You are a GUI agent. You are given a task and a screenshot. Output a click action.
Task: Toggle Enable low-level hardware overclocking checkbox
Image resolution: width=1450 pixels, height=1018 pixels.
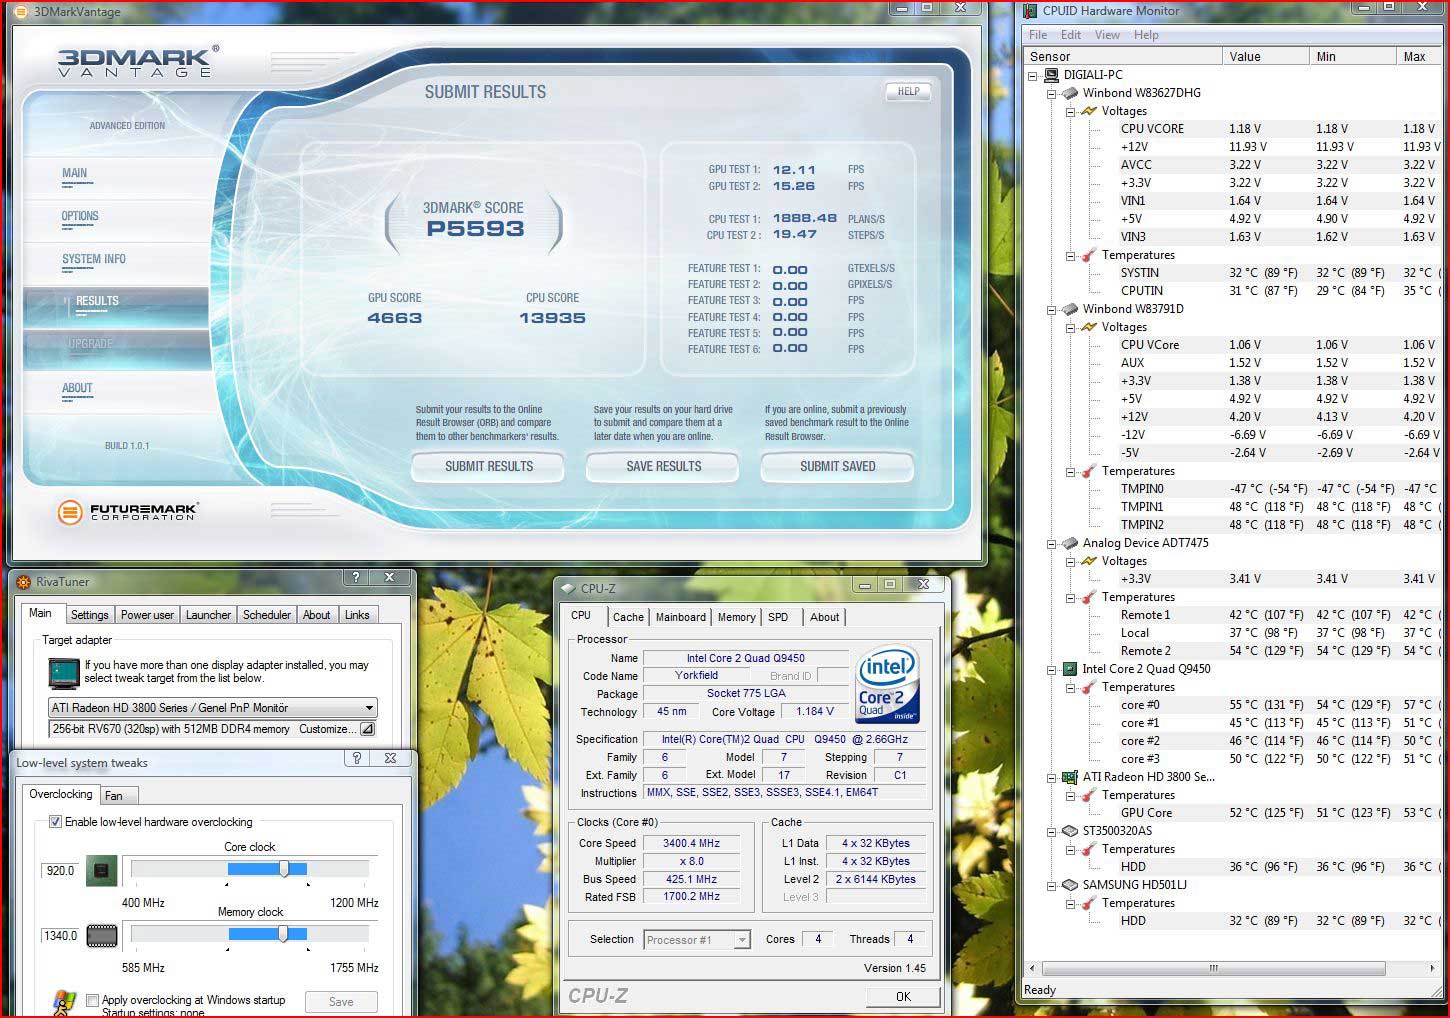56,822
